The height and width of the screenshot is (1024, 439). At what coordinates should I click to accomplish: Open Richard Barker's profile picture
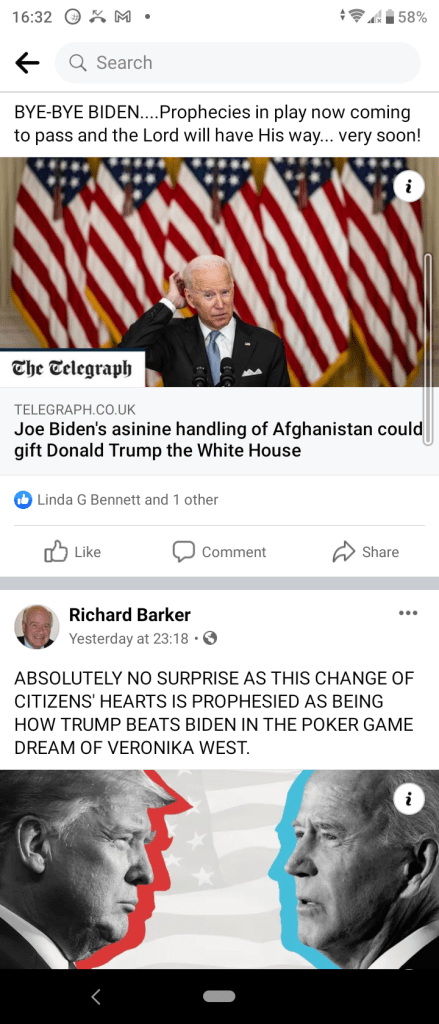click(37, 627)
